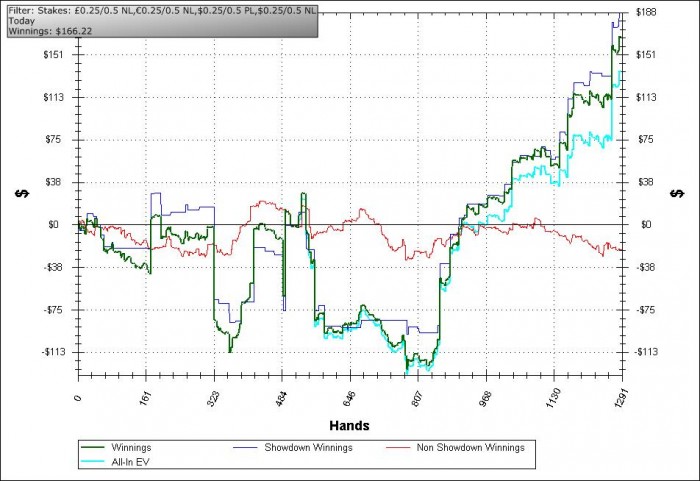Click the right axis $0 label
This screenshot has width=700, height=481.
pos(646,224)
